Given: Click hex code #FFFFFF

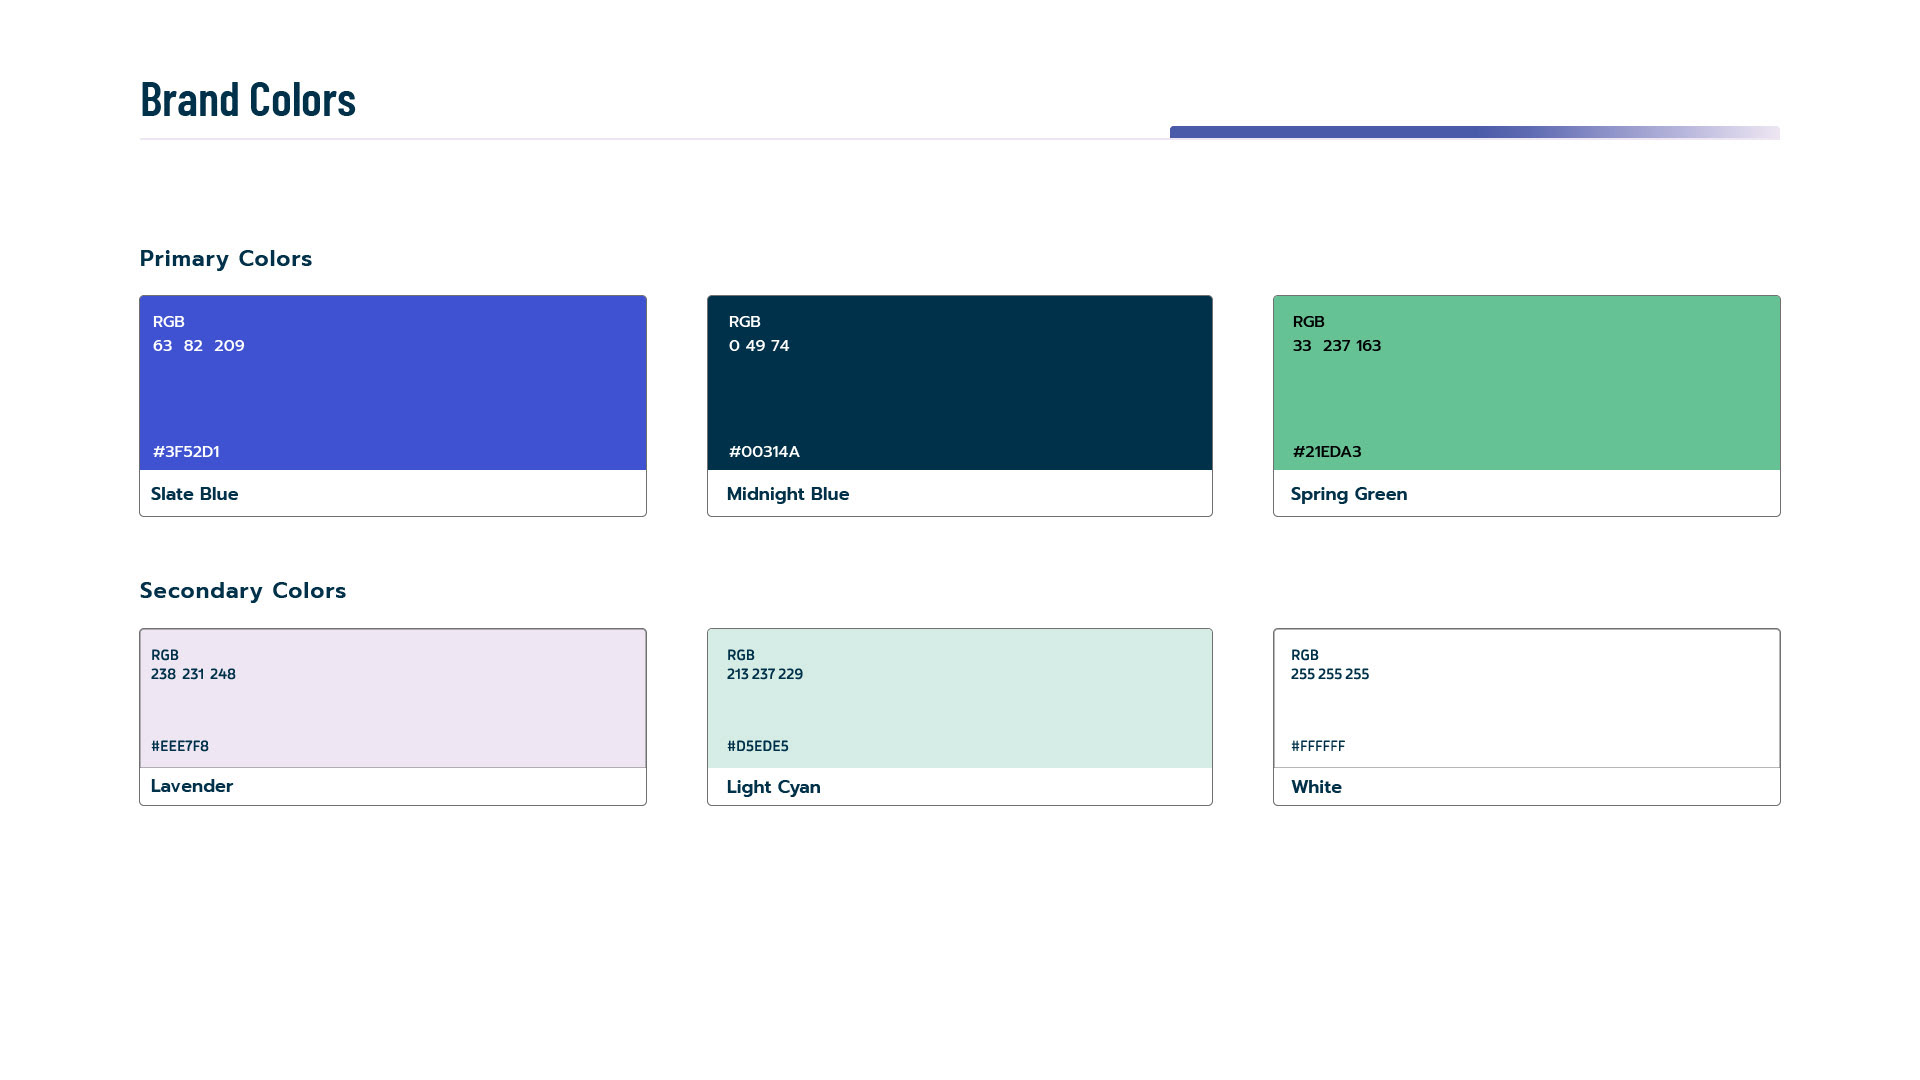Looking at the screenshot, I should (x=1318, y=746).
